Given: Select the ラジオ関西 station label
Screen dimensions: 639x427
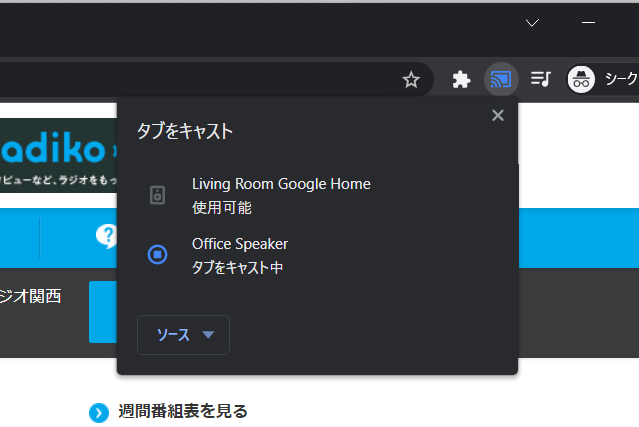Looking at the screenshot, I should tap(31, 296).
